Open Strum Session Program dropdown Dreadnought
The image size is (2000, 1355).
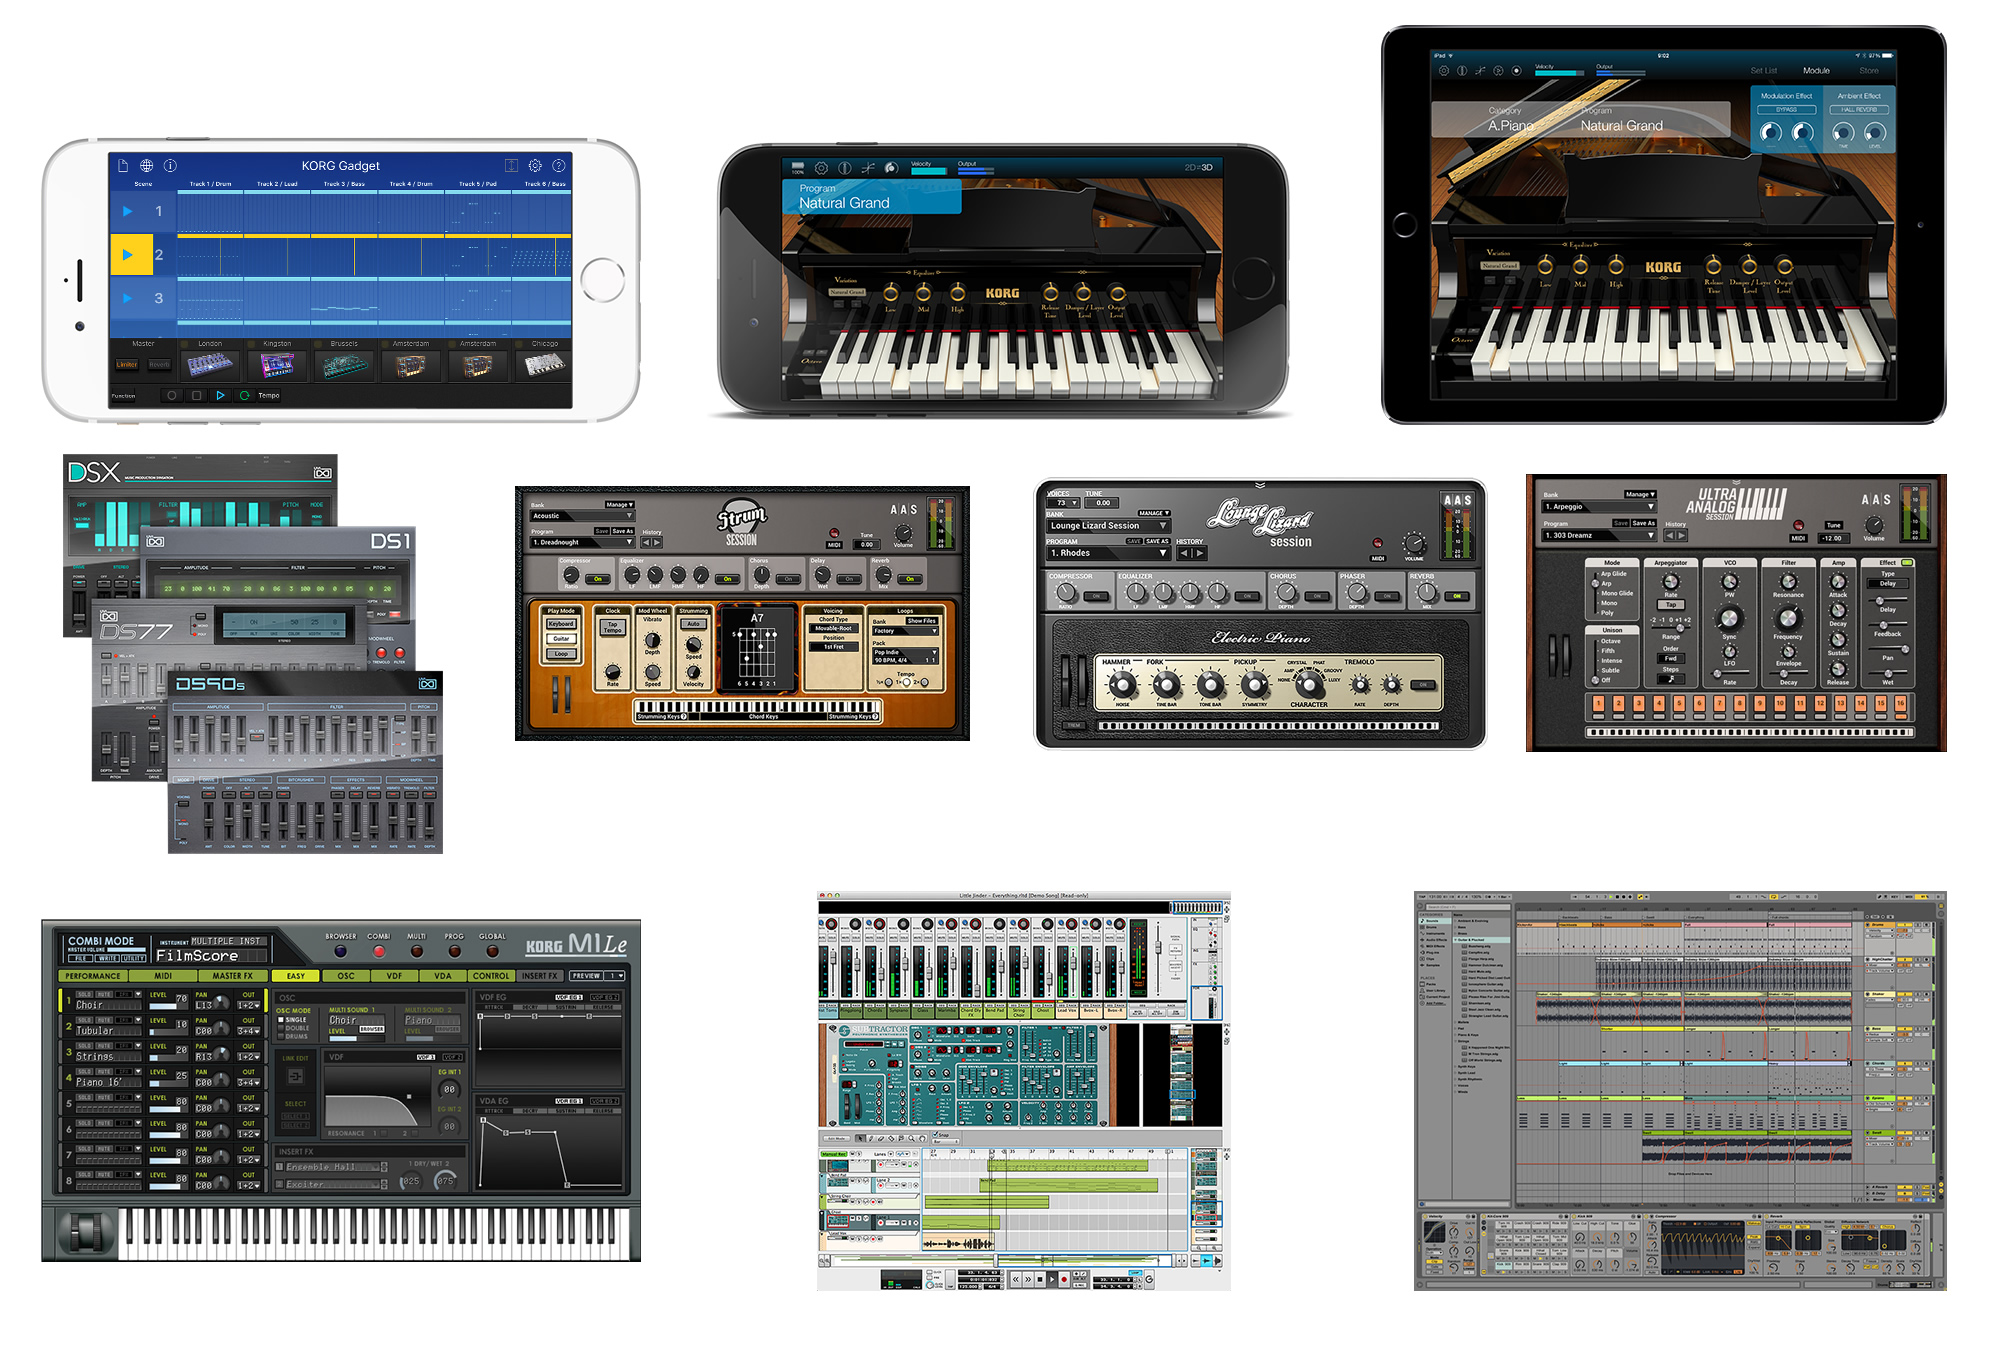(582, 542)
